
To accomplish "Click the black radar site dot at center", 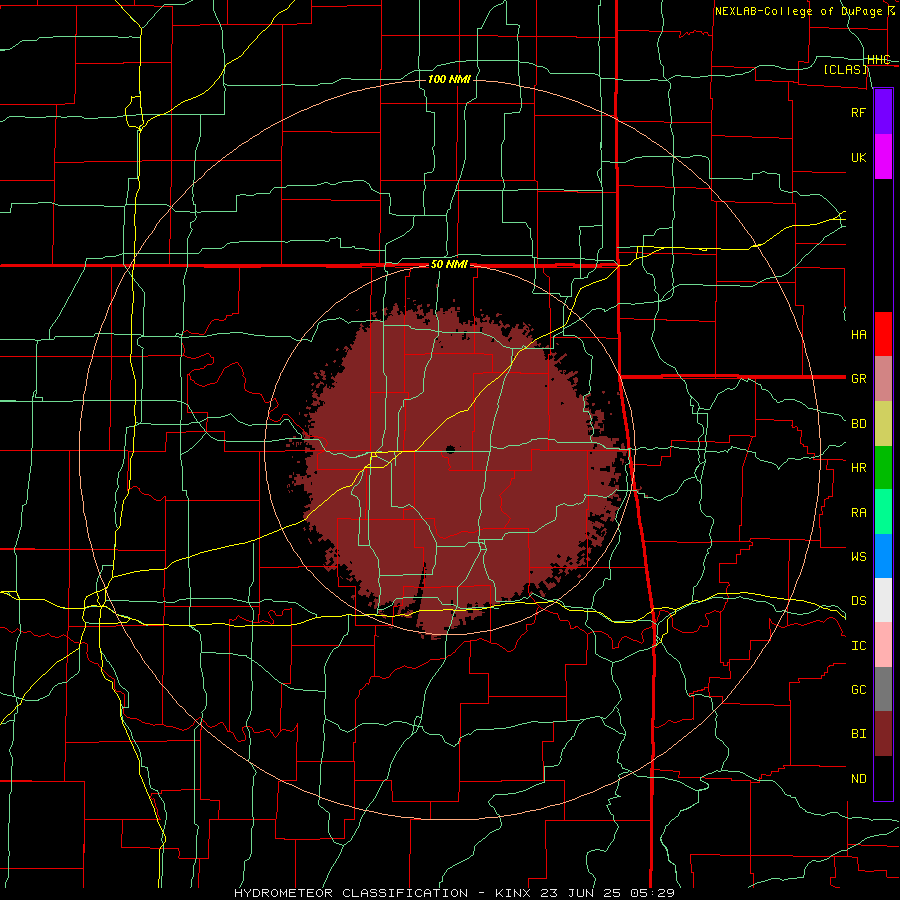I will coord(451,449).
